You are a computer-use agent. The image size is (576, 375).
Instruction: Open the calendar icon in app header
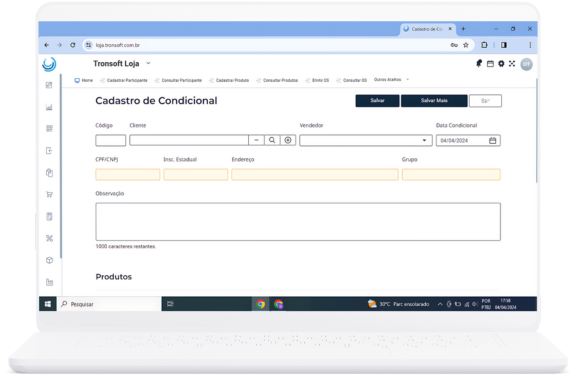[490, 64]
